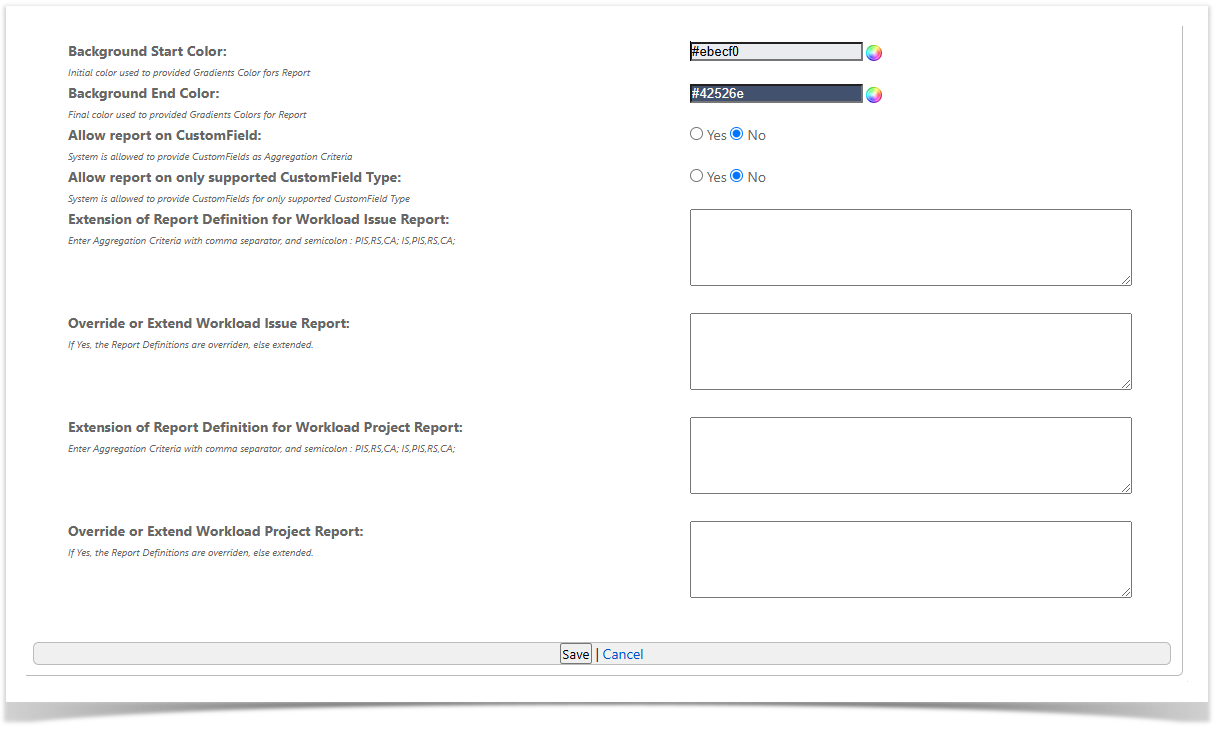
Task: Click the #42526e end color field
Action: 776,94
